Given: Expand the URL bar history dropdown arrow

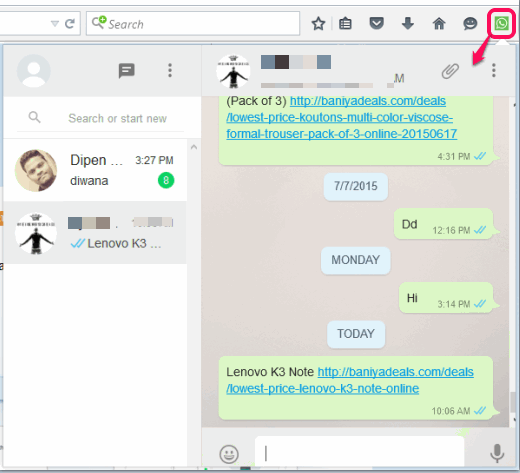Looking at the screenshot, I should tap(55, 24).
